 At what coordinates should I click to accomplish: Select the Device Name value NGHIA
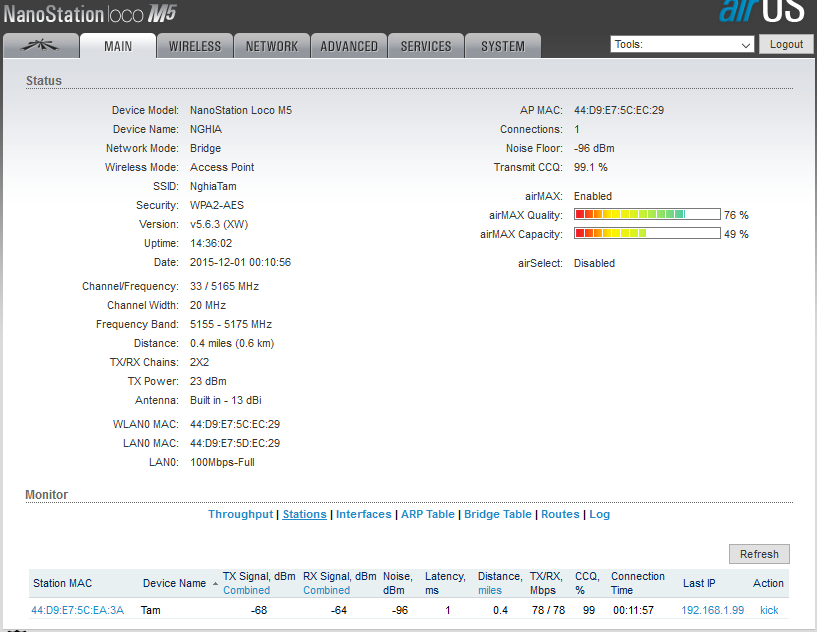(206, 129)
